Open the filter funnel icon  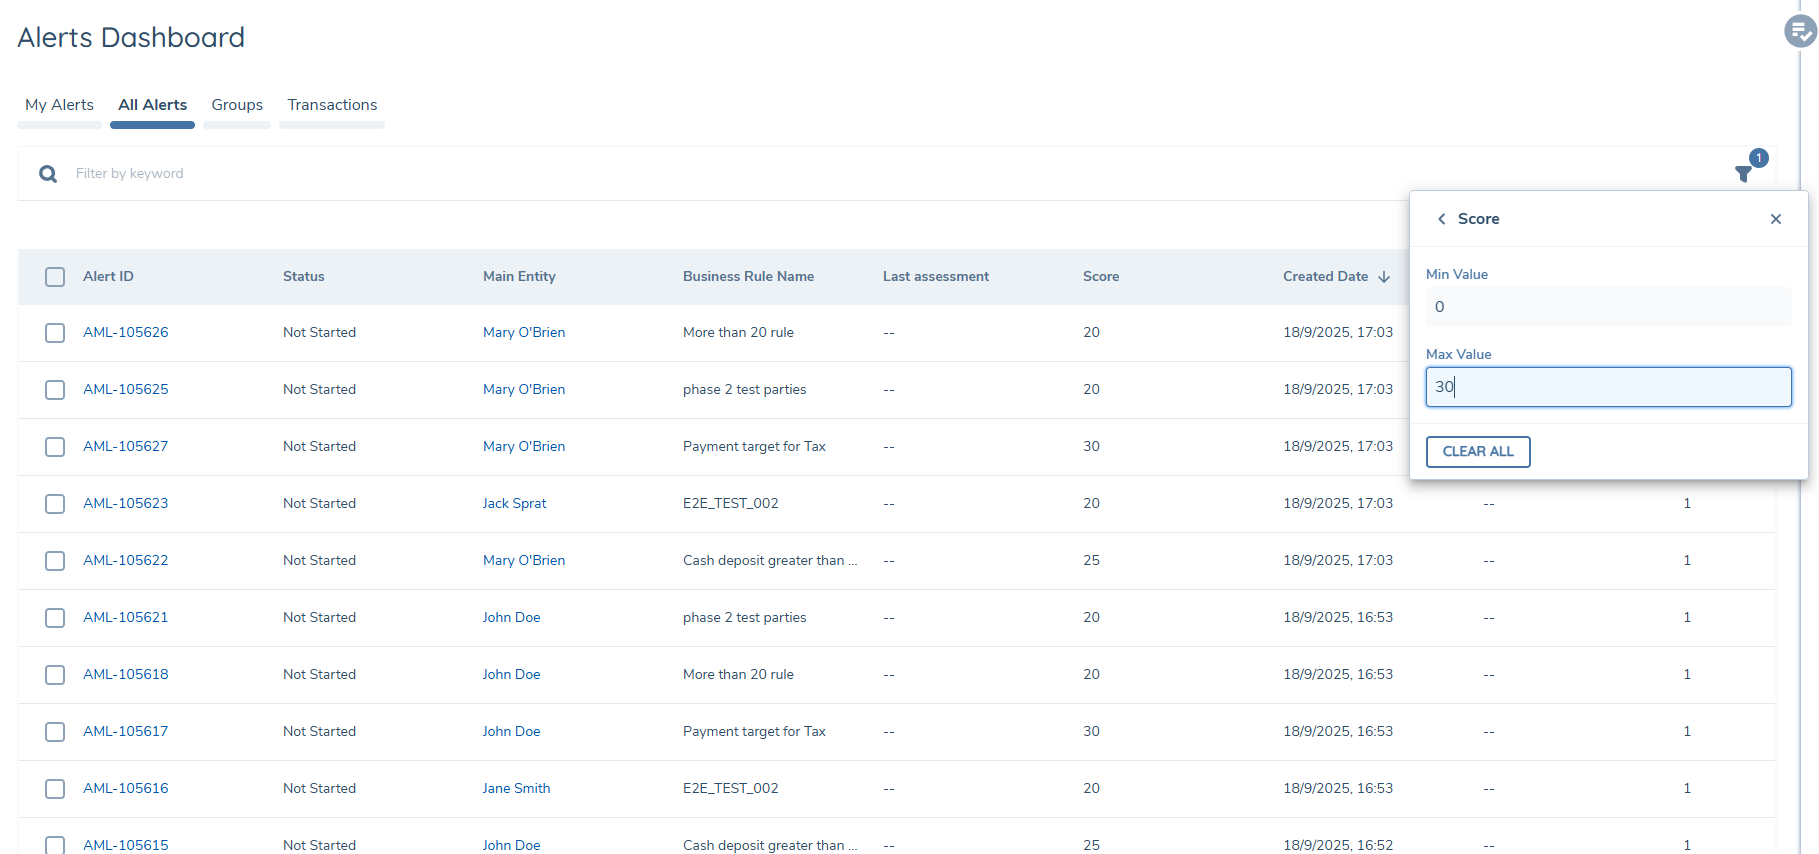point(1743,174)
